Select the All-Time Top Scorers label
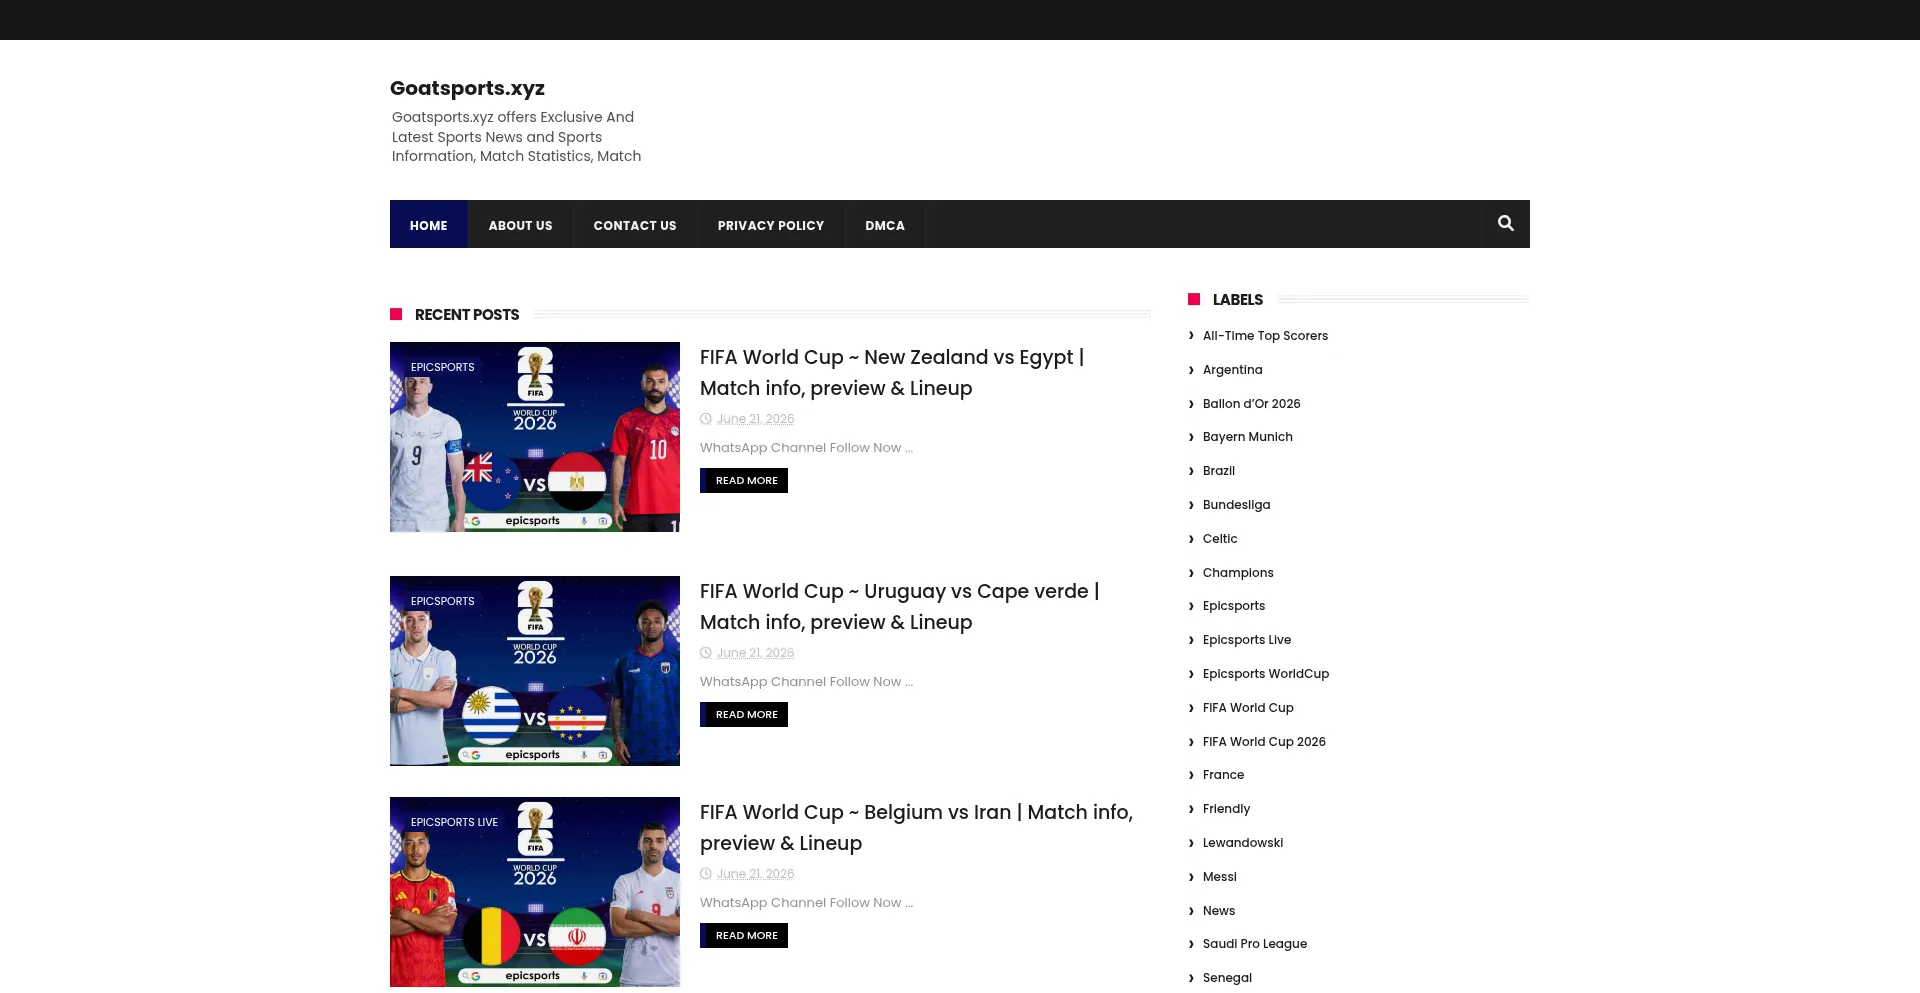 pos(1265,336)
